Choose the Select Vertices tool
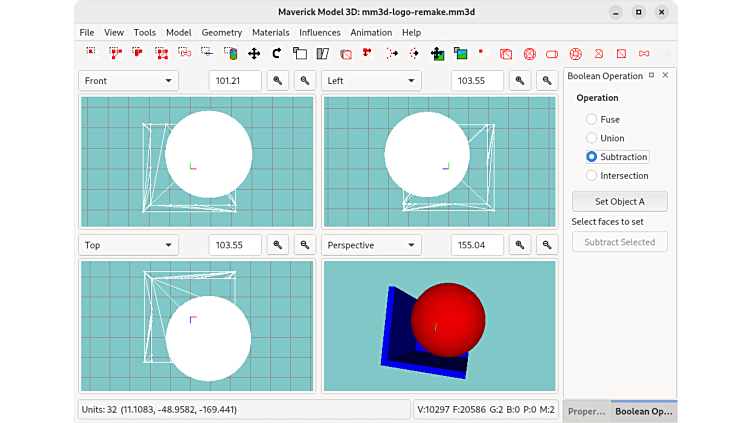 [91, 53]
